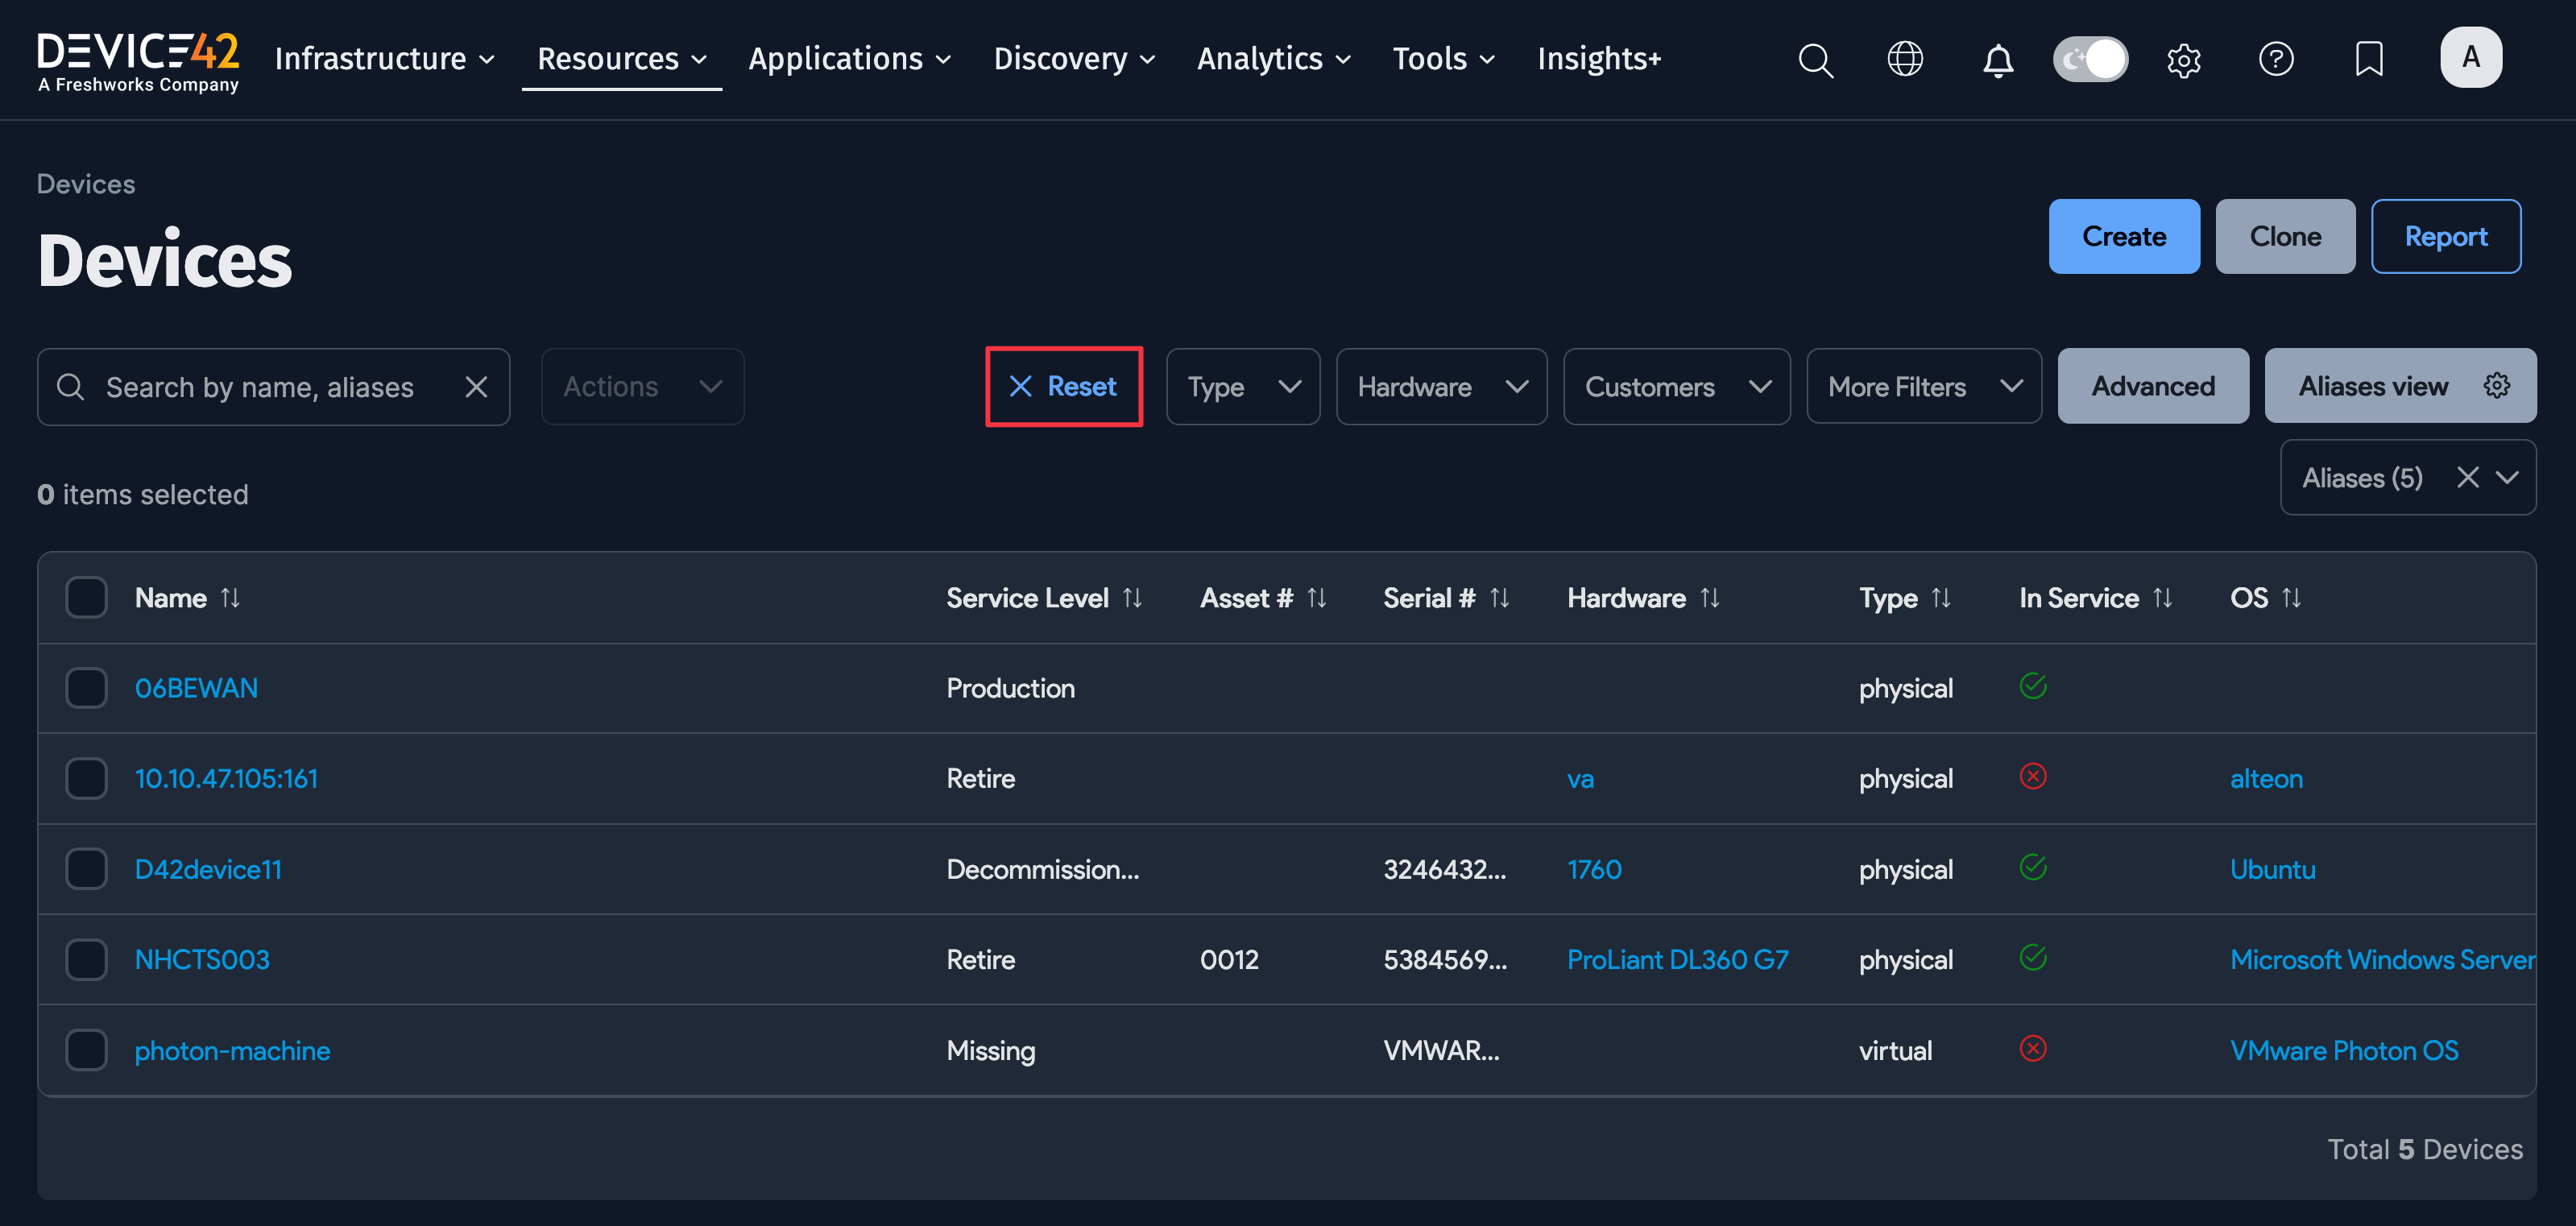Screen dimensions: 2576x1226
Task: Click the notifications bell icon
Action: 1997,59
